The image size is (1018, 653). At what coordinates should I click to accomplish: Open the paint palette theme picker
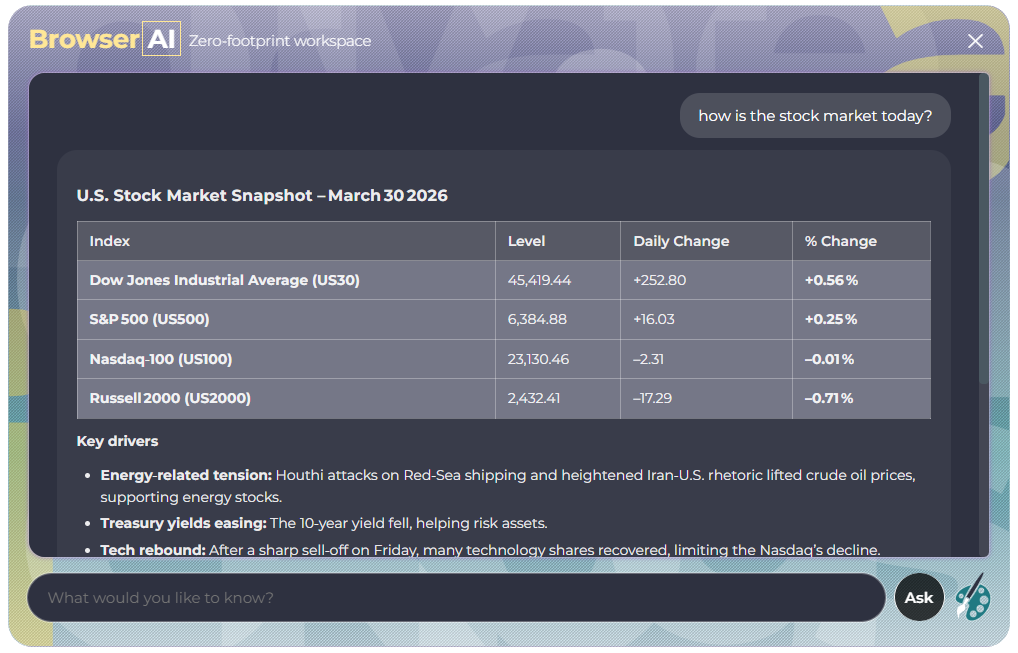click(971, 597)
